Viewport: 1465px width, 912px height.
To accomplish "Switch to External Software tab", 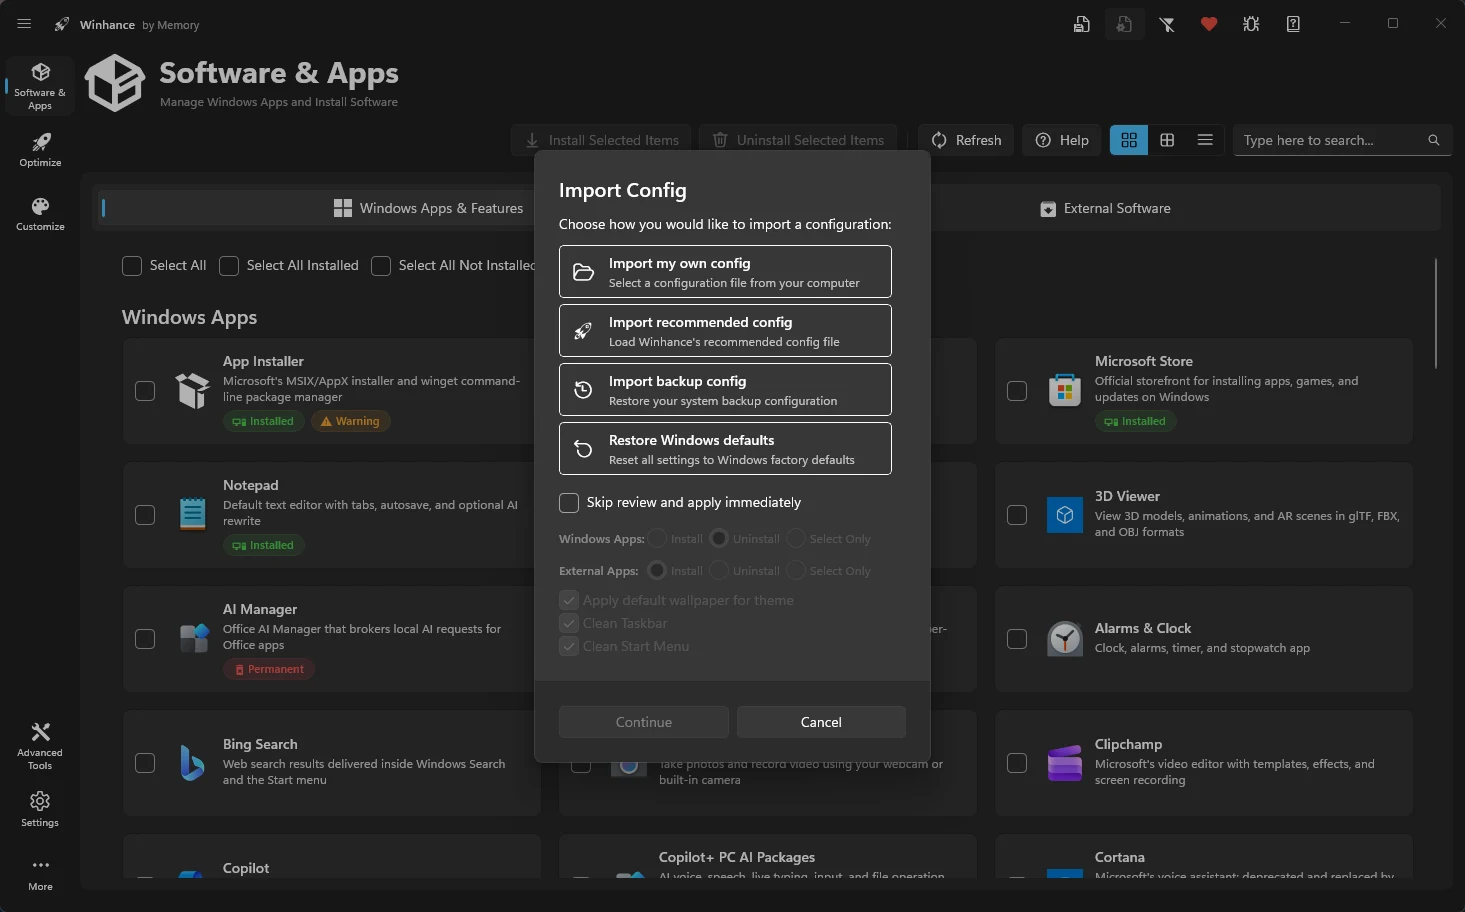I will [x=1105, y=208].
